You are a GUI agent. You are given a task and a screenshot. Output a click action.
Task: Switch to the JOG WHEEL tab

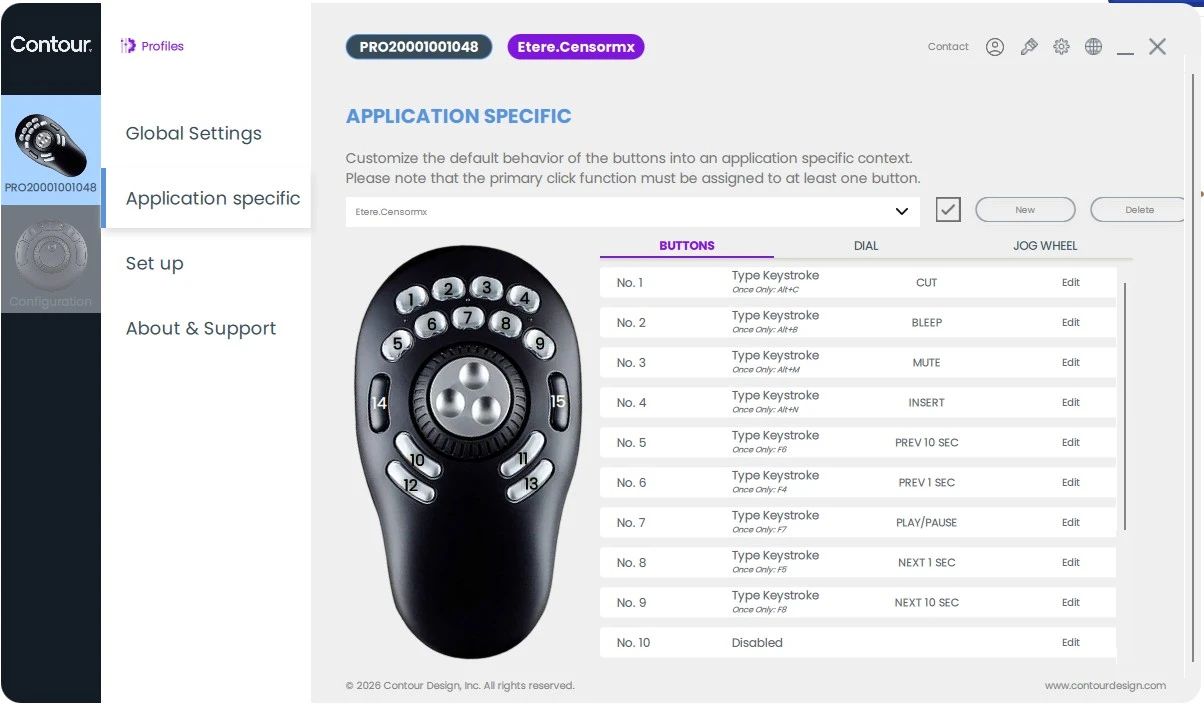click(x=1045, y=246)
